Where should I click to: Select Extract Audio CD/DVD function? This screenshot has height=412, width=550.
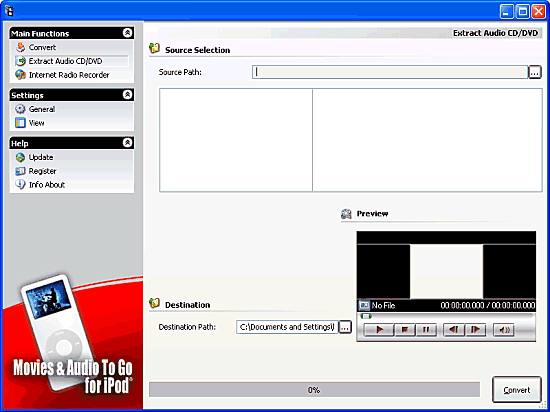coord(66,61)
